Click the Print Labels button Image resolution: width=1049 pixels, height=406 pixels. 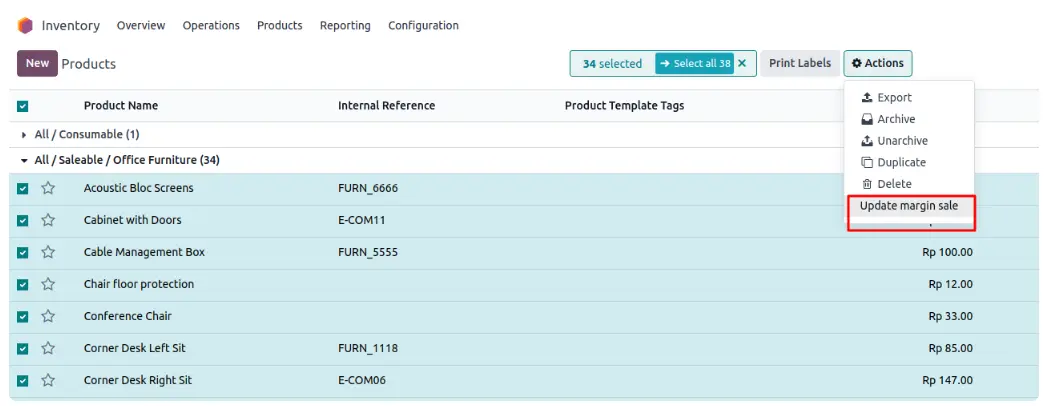[799, 64]
